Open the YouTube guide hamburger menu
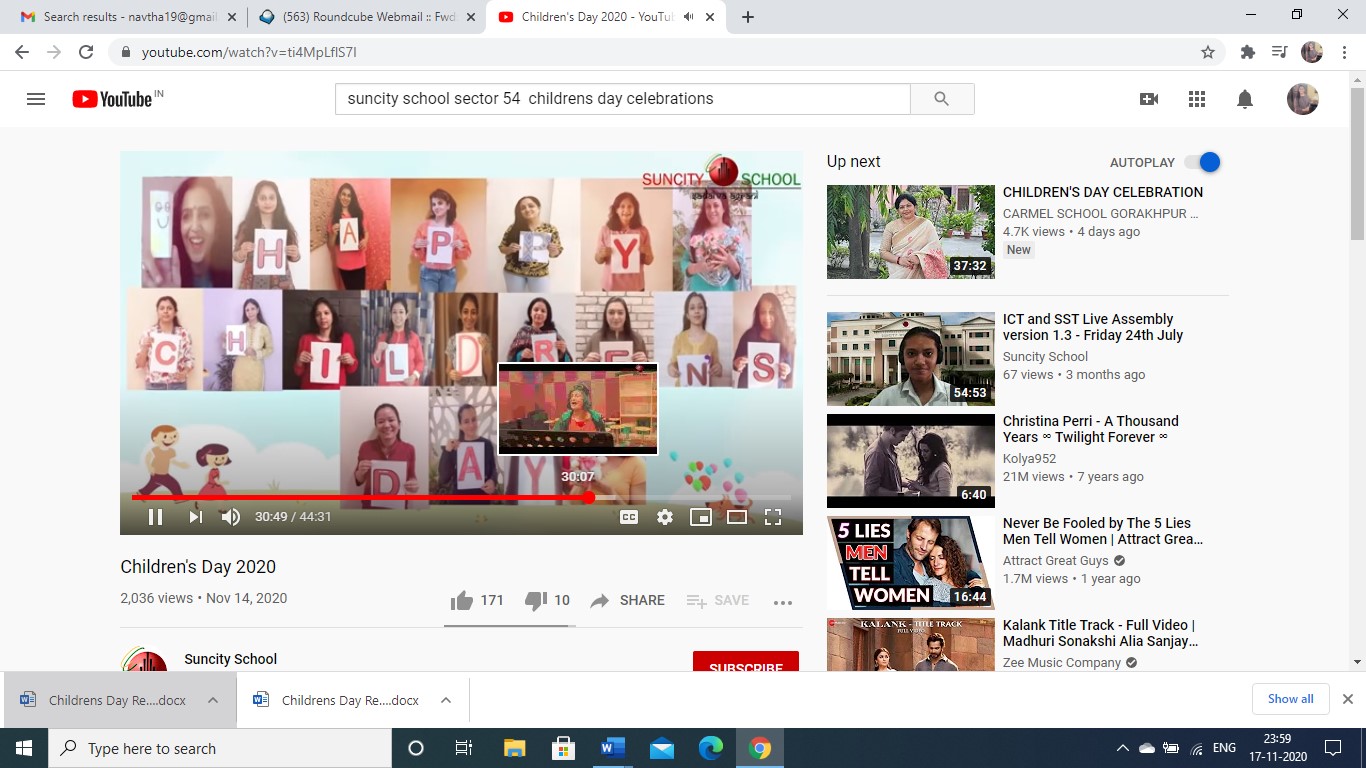Image resolution: width=1366 pixels, height=768 pixels. tap(36, 99)
